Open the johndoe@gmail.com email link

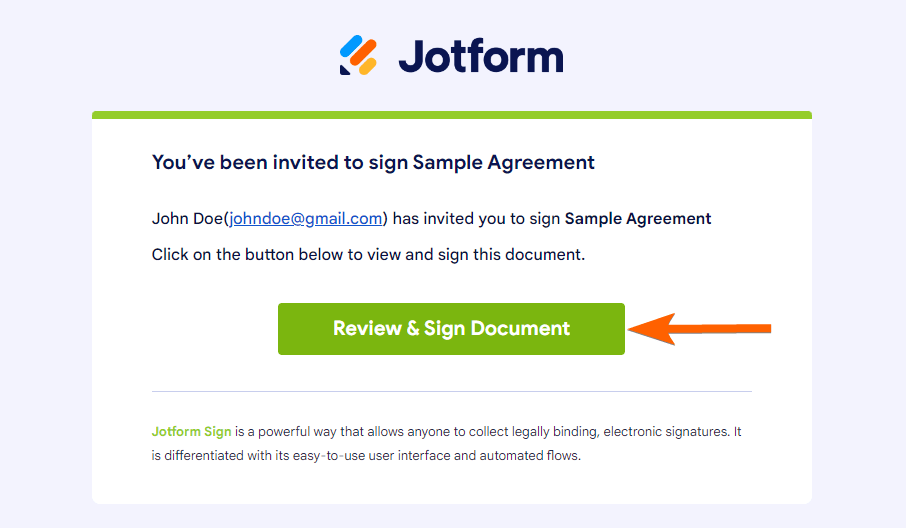point(306,218)
